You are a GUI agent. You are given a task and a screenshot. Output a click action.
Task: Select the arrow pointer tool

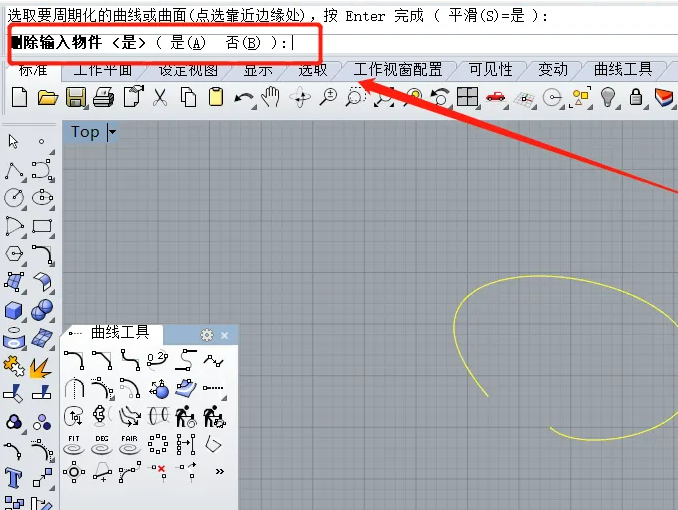13,141
